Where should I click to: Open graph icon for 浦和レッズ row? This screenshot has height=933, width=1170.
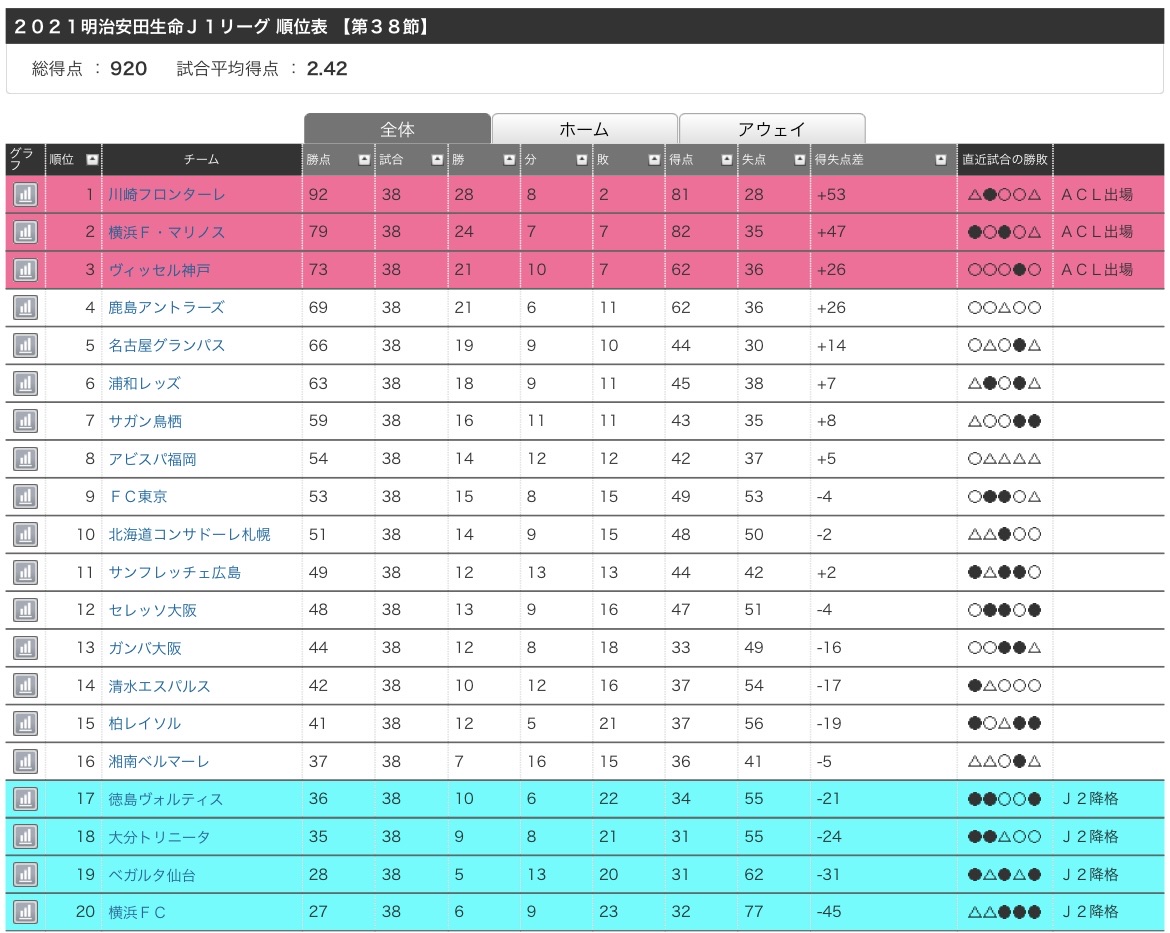[25, 384]
